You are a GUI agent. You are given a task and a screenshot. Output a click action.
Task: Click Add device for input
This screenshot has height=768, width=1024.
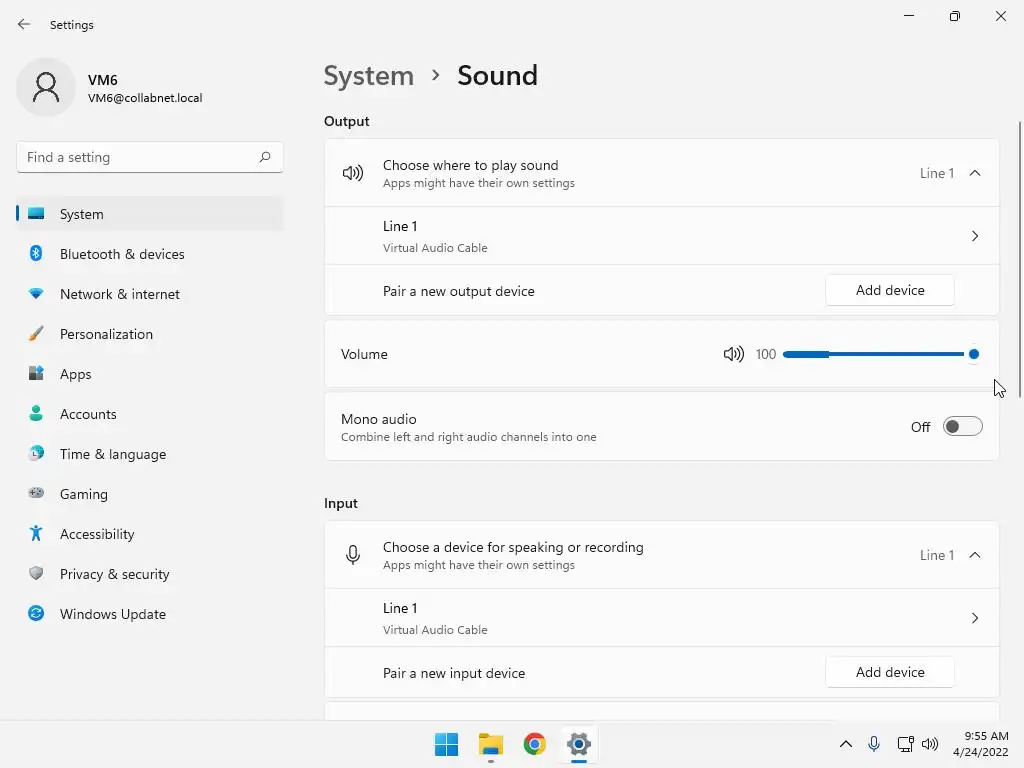[x=890, y=672]
